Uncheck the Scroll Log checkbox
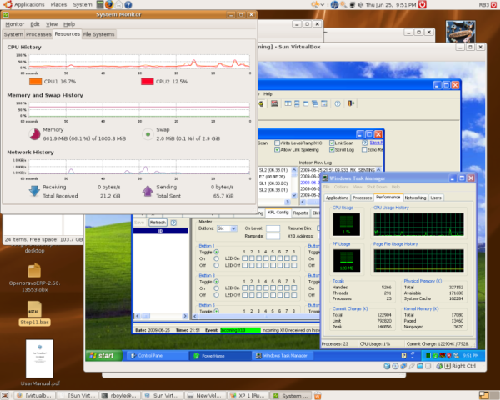Screen dimensions: 500x400 click(x=332, y=150)
